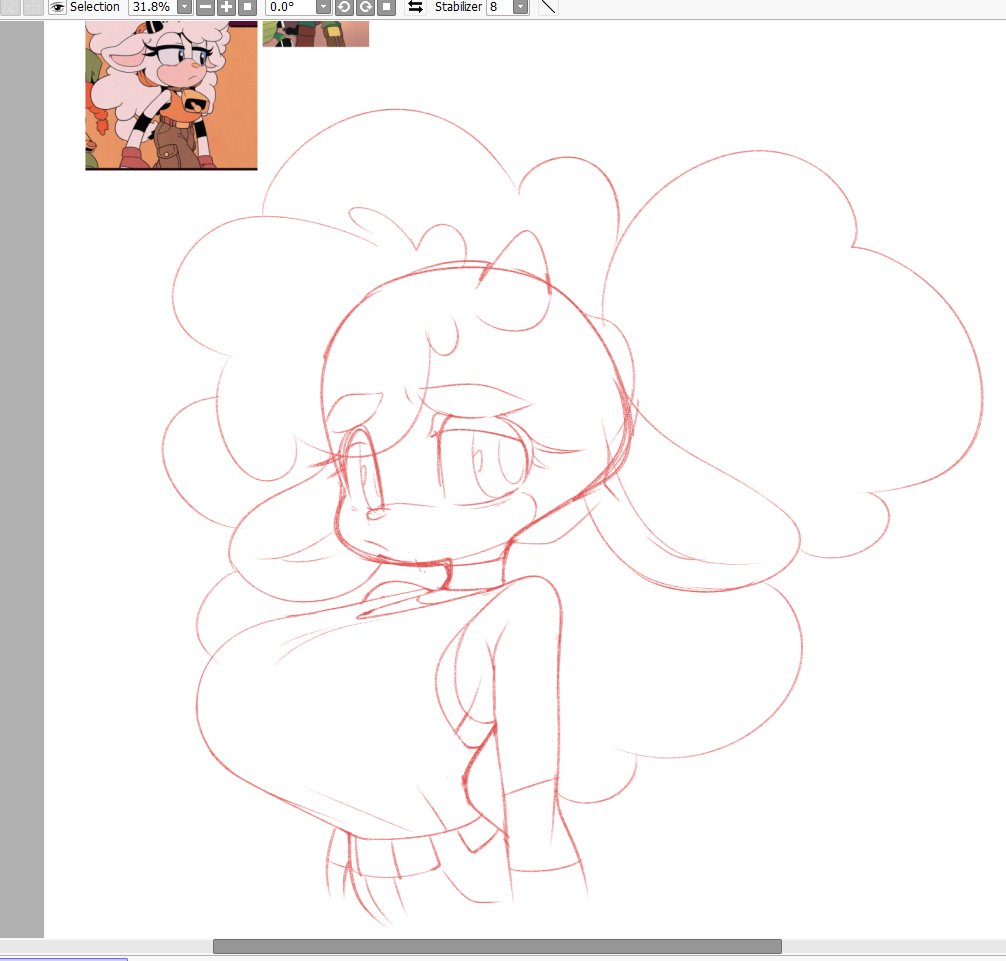Click the Selection label in toolbar
The image size is (1006, 961).
tap(94, 7)
